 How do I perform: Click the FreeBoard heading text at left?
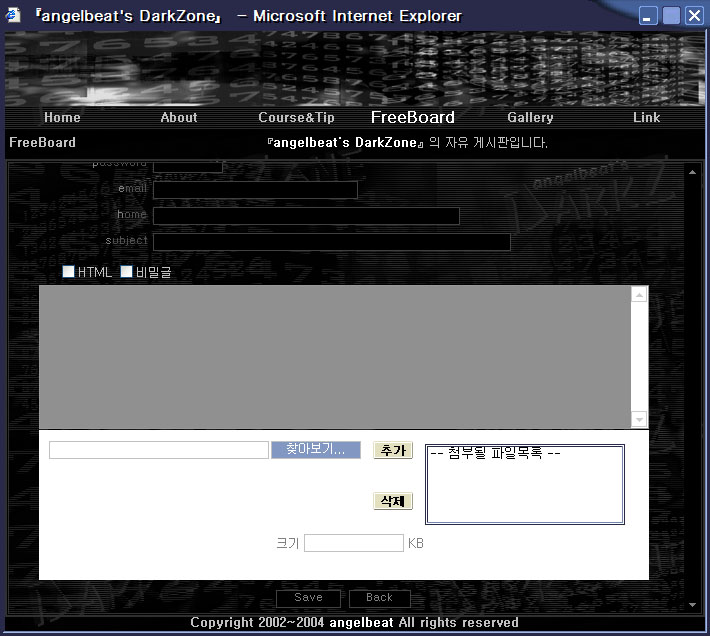pos(43,142)
